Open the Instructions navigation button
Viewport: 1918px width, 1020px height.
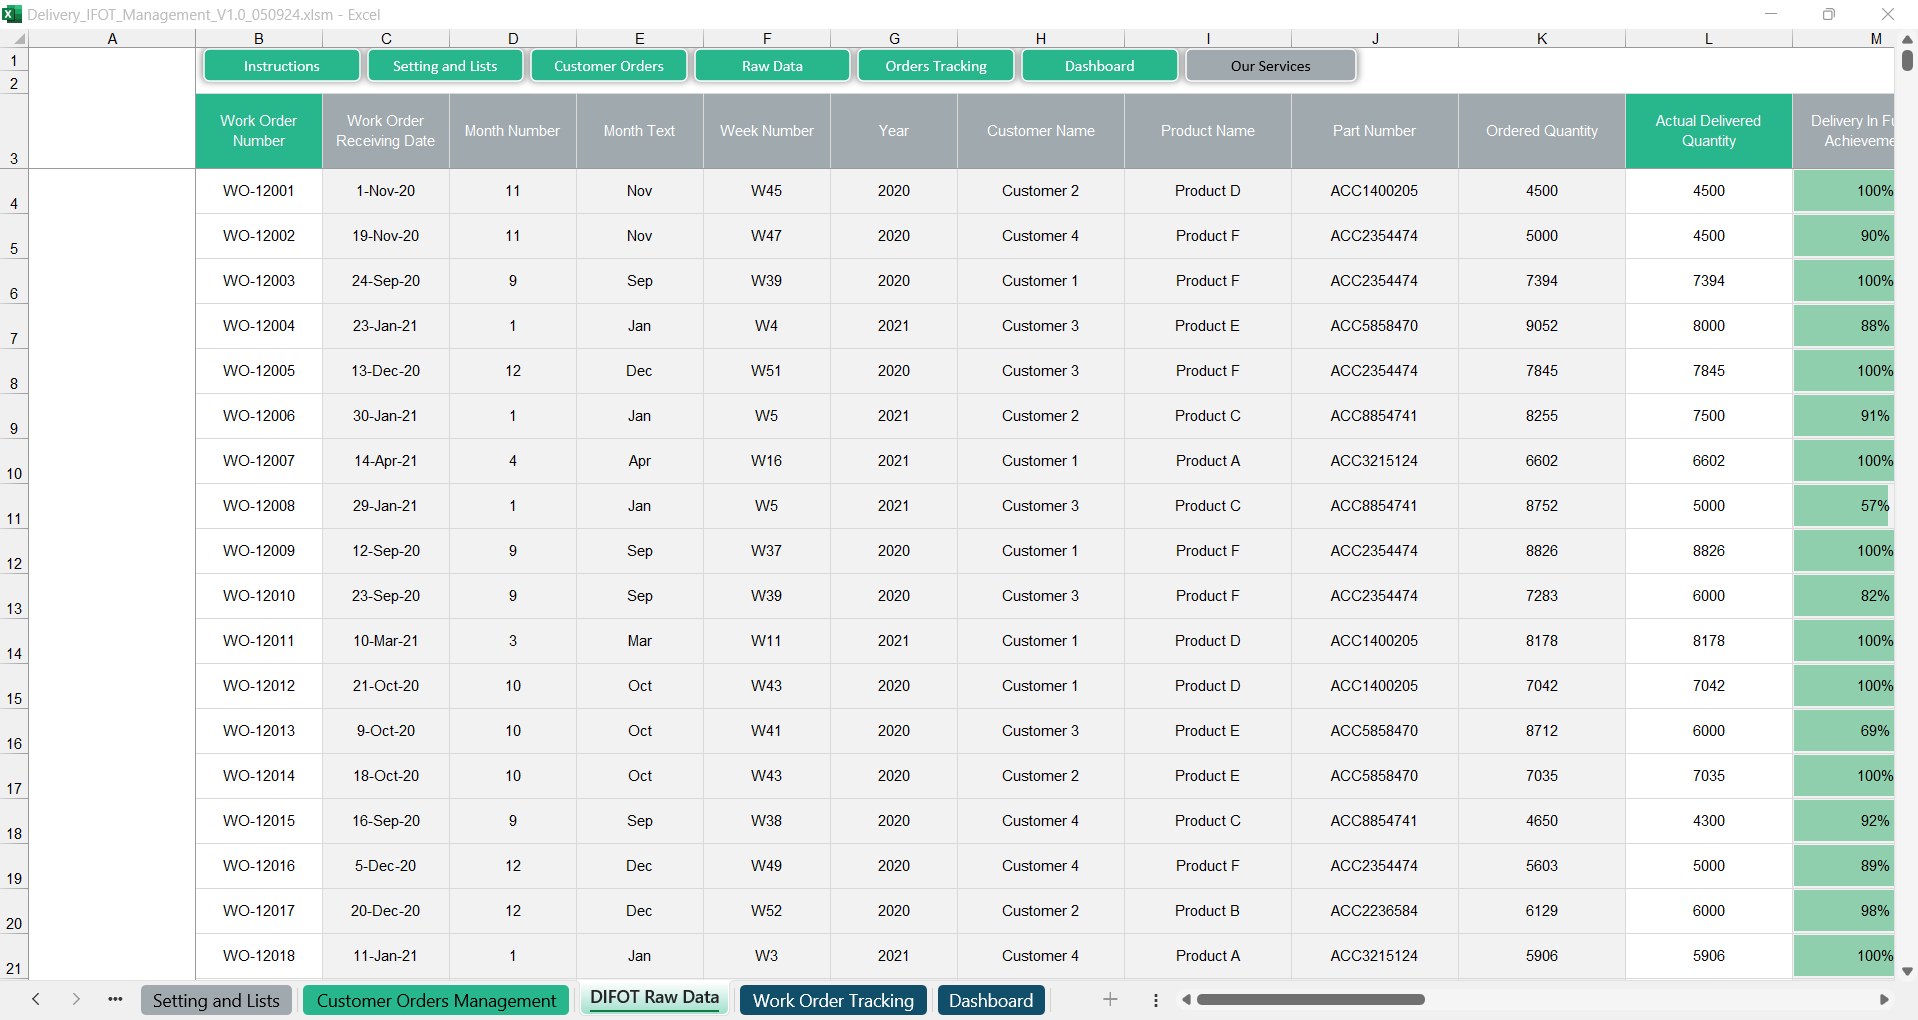(x=281, y=66)
